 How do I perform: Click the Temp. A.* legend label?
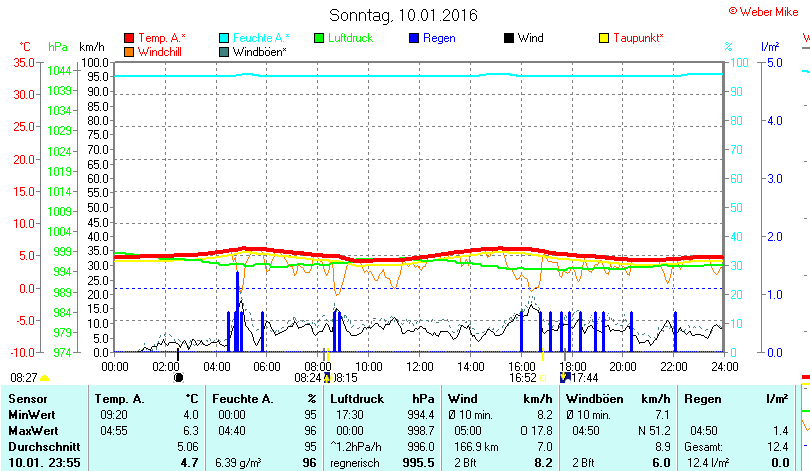tap(162, 38)
